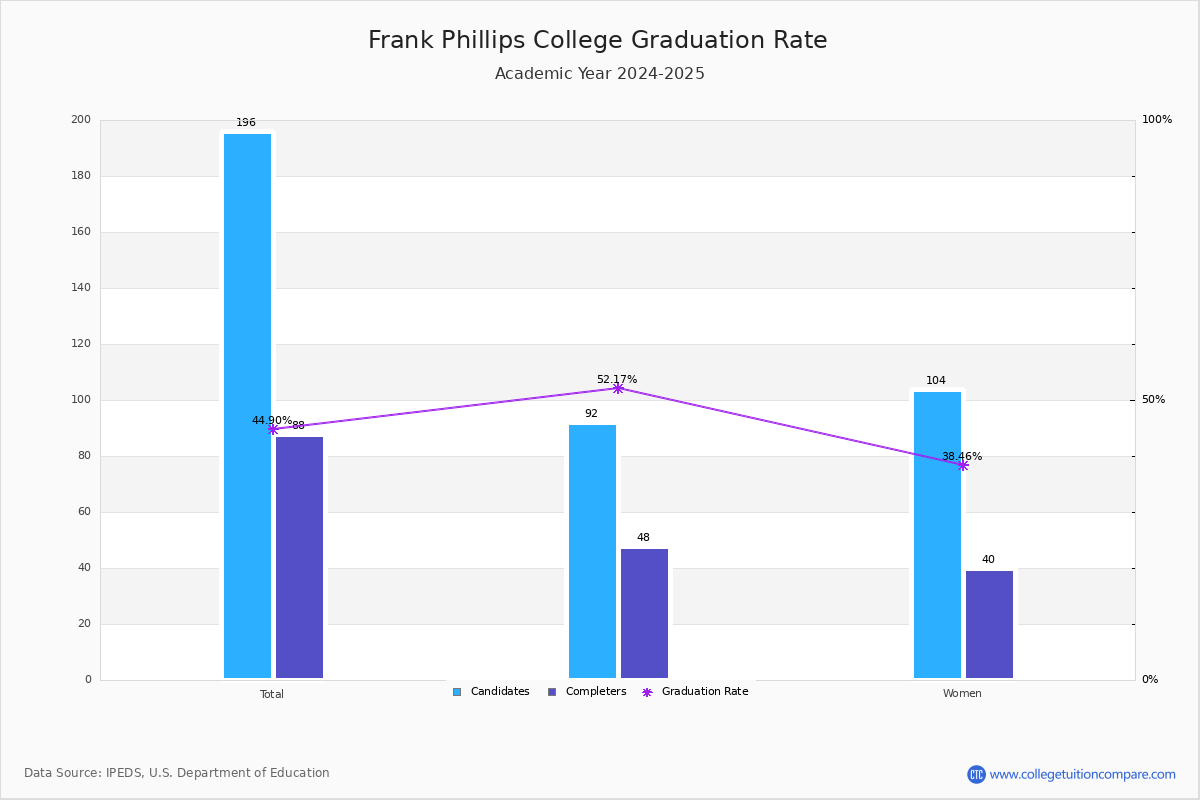Click the purple Completers legend swatch
This screenshot has width=1200, height=800.
click(x=552, y=692)
